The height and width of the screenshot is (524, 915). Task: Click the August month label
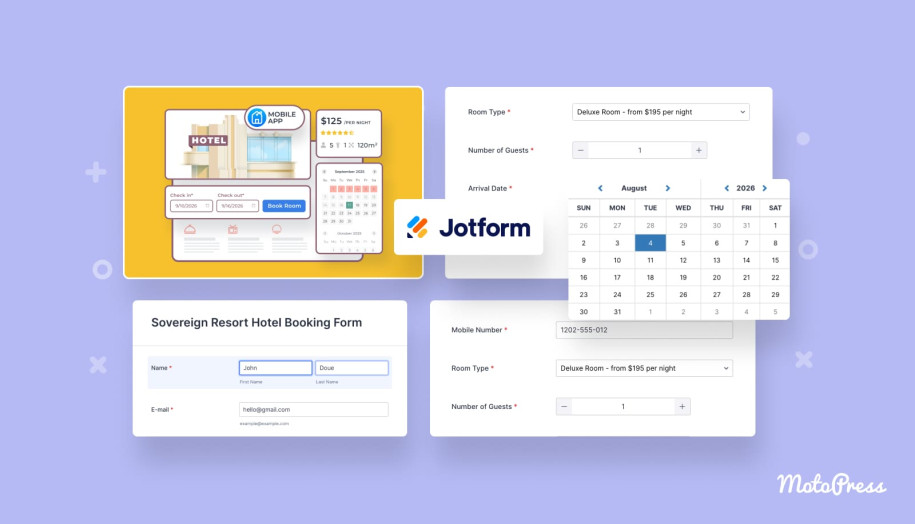point(634,188)
